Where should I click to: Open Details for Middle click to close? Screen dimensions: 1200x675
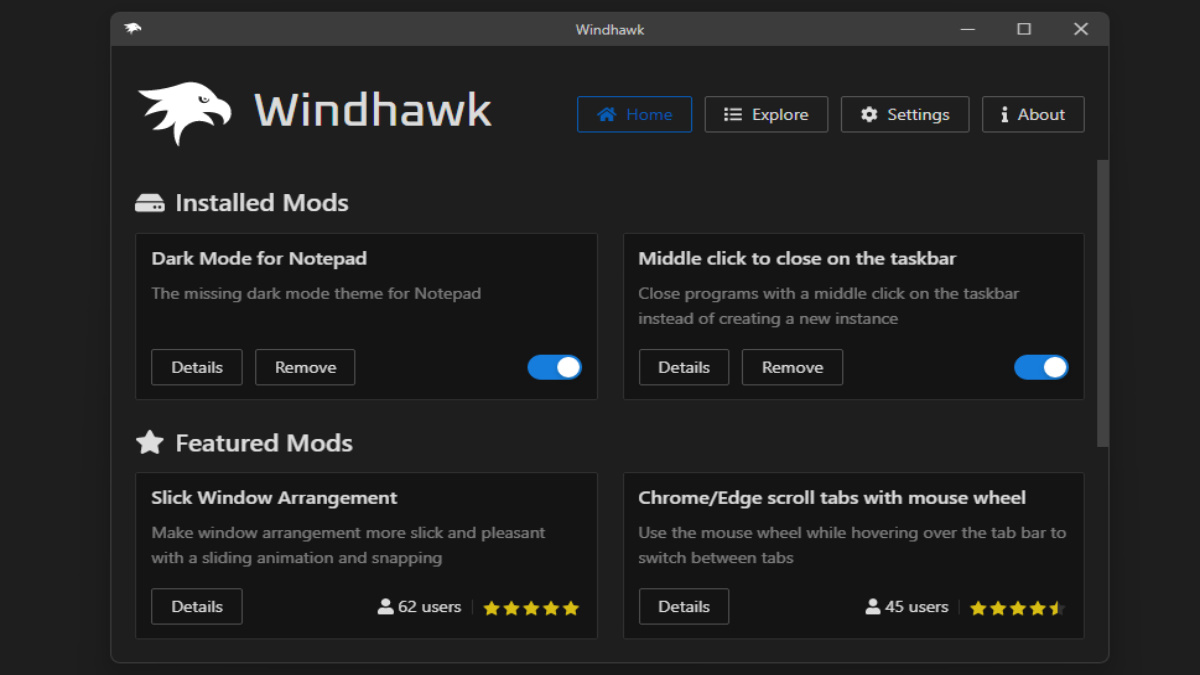point(684,367)
